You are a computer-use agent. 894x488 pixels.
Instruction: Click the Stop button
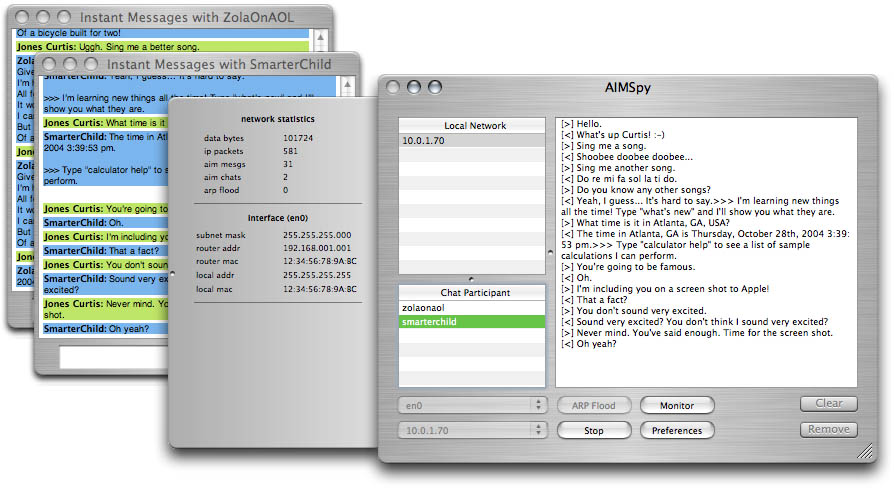pyautogui.click(x=594, y=430)
